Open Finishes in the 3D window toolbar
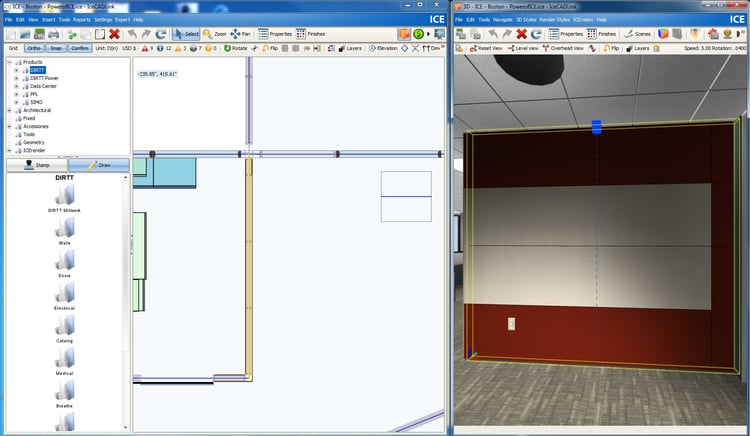Image resolution: width=750 pixels, height=436 pixels. click(x=601, y=34)
